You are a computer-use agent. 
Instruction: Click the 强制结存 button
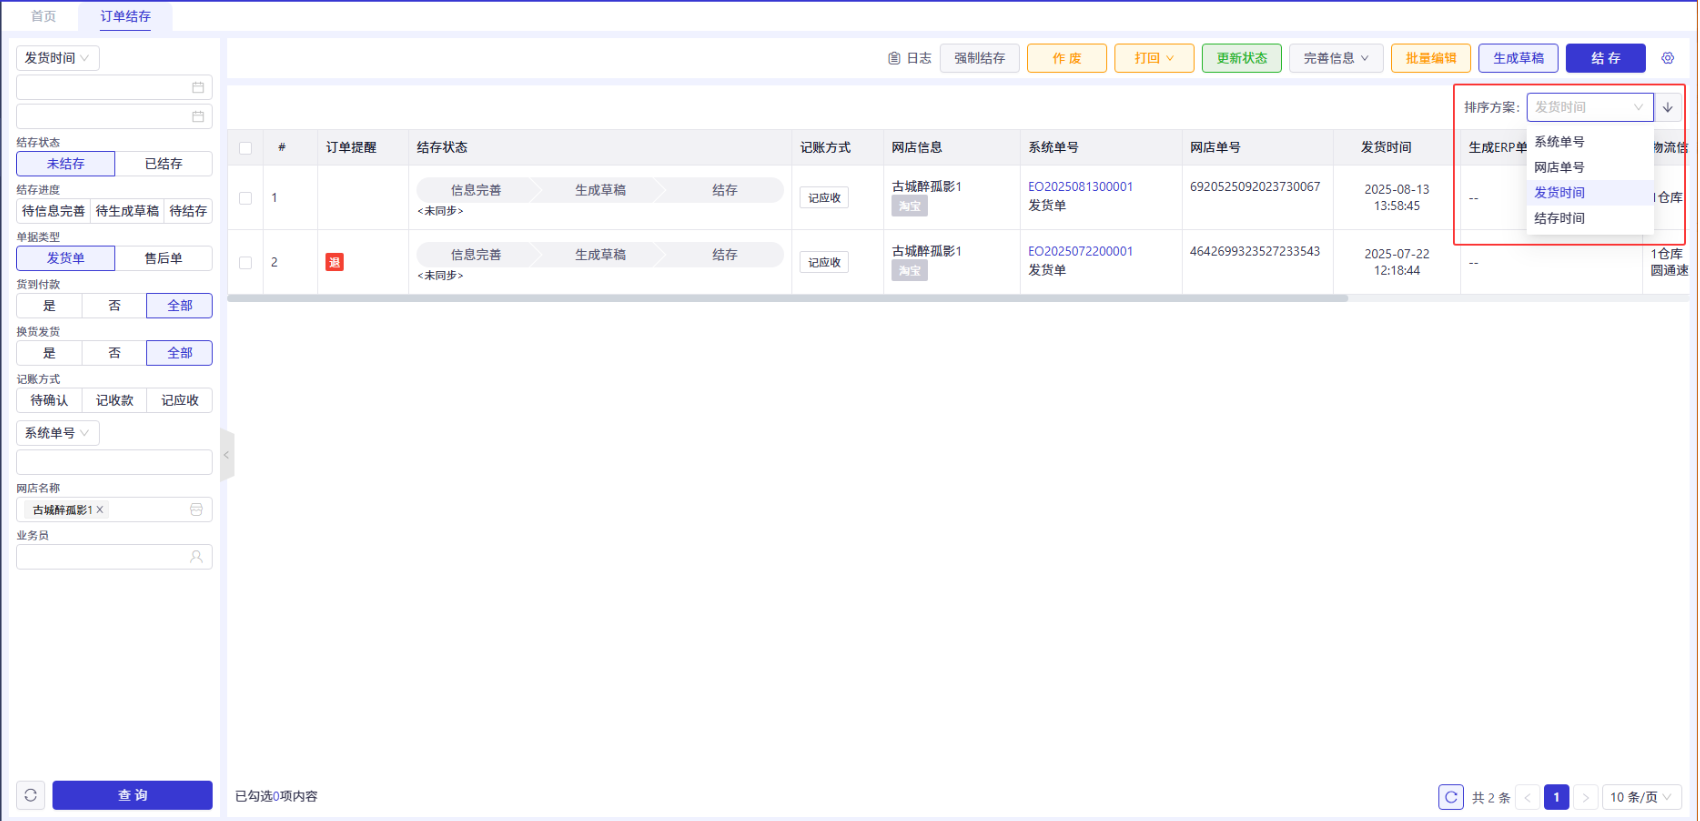coord(980,58)
